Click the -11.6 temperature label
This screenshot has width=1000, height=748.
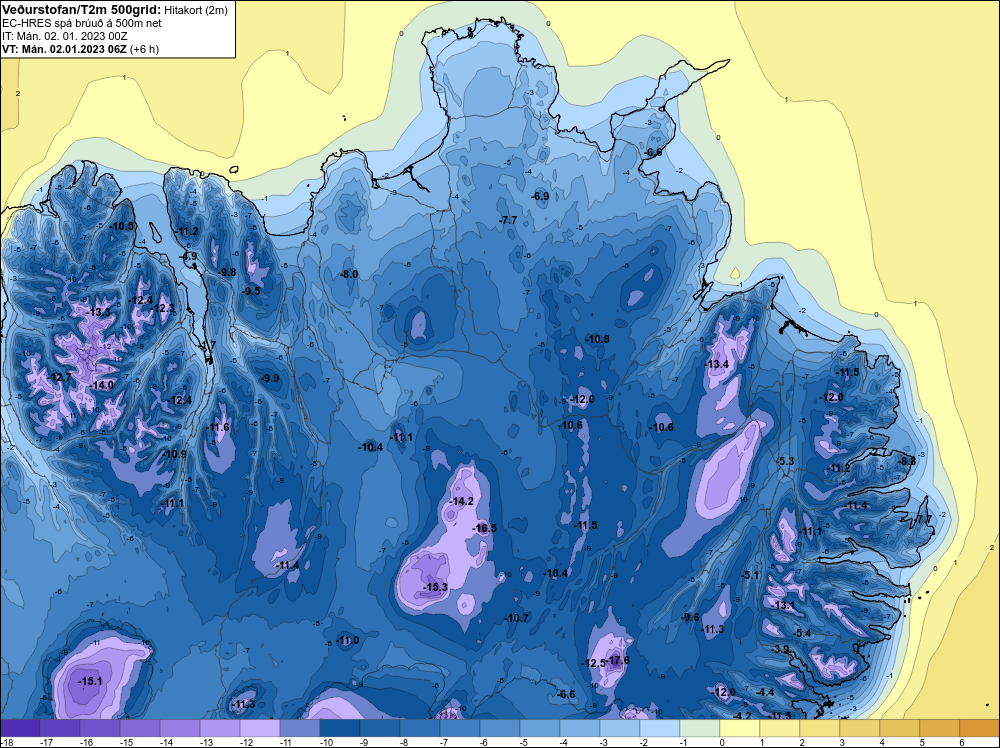tap(217, 427)
